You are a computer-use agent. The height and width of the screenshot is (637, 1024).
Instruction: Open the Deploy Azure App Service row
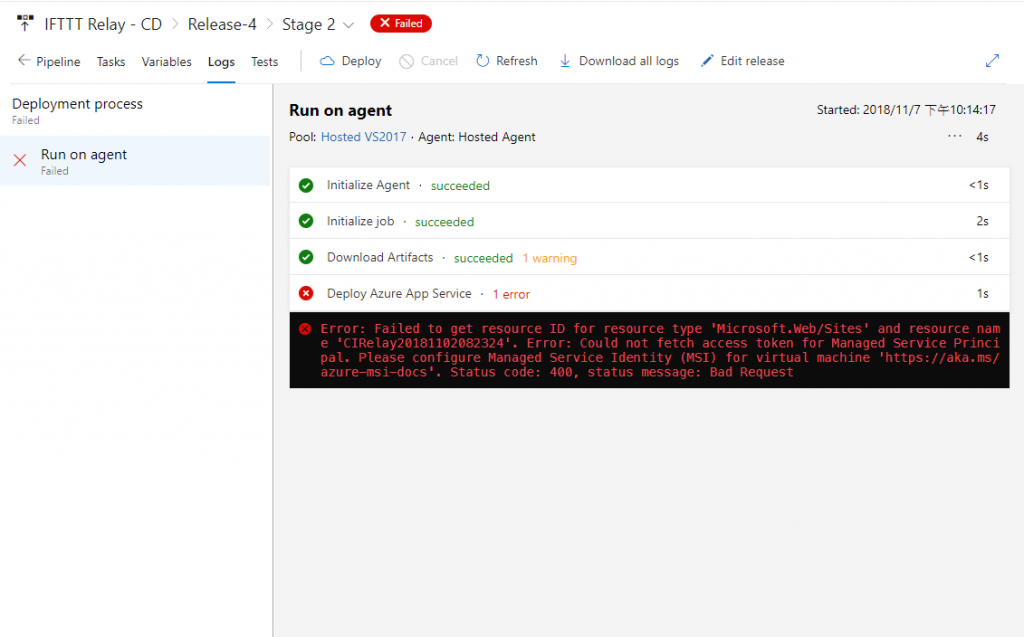(x=649, y=293)
